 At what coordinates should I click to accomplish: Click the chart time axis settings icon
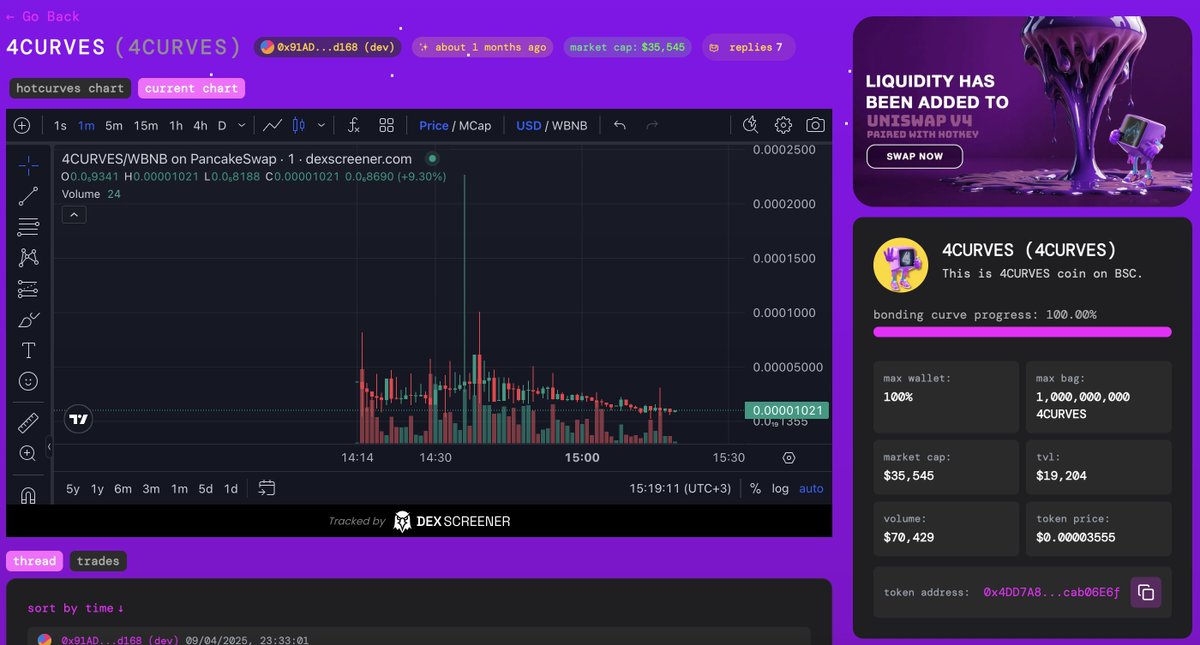(x=789, y=457)
